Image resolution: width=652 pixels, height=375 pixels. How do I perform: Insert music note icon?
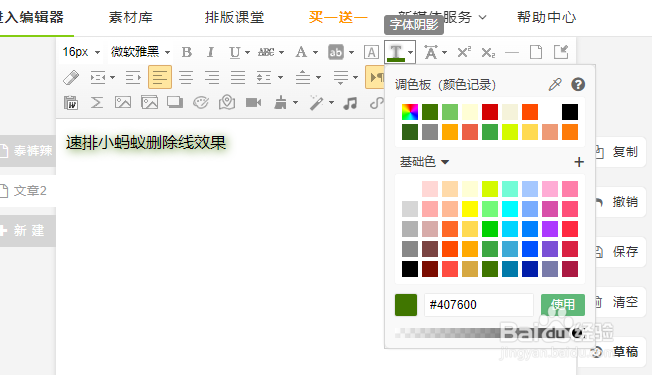point(350,103)
